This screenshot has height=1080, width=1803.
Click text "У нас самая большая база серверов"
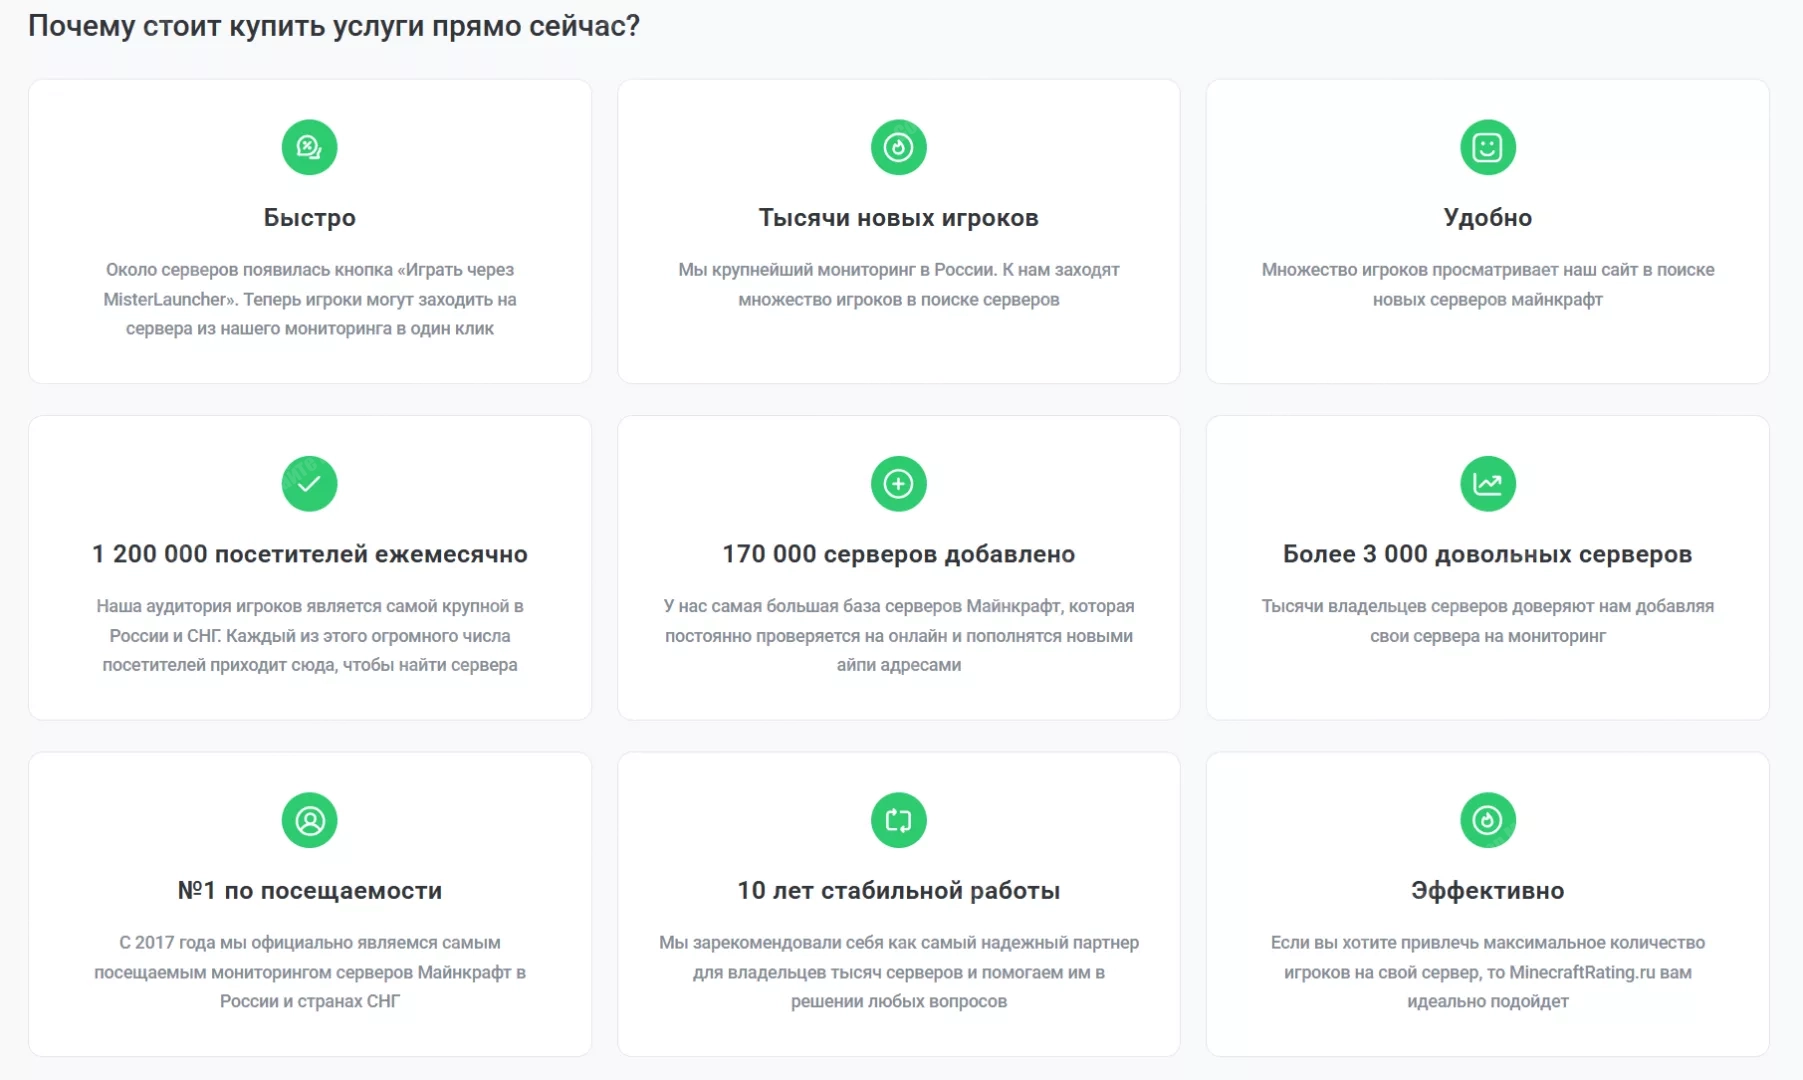pyautogui.click(x=898, y=635)
